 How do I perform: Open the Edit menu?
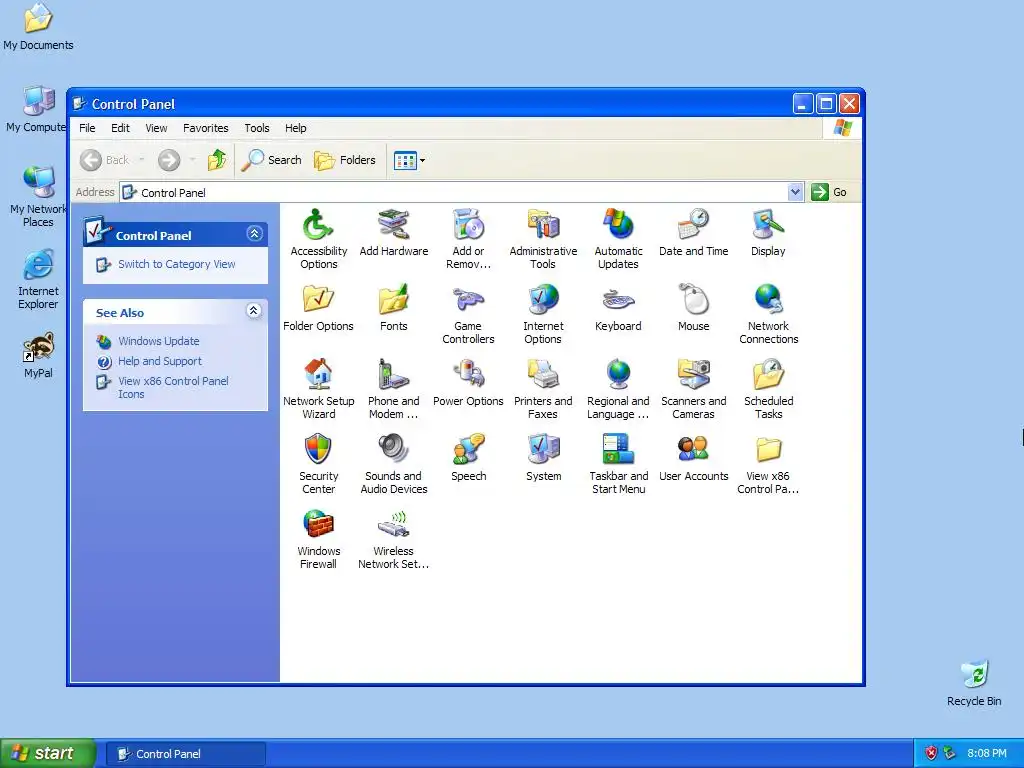(120, 128)
